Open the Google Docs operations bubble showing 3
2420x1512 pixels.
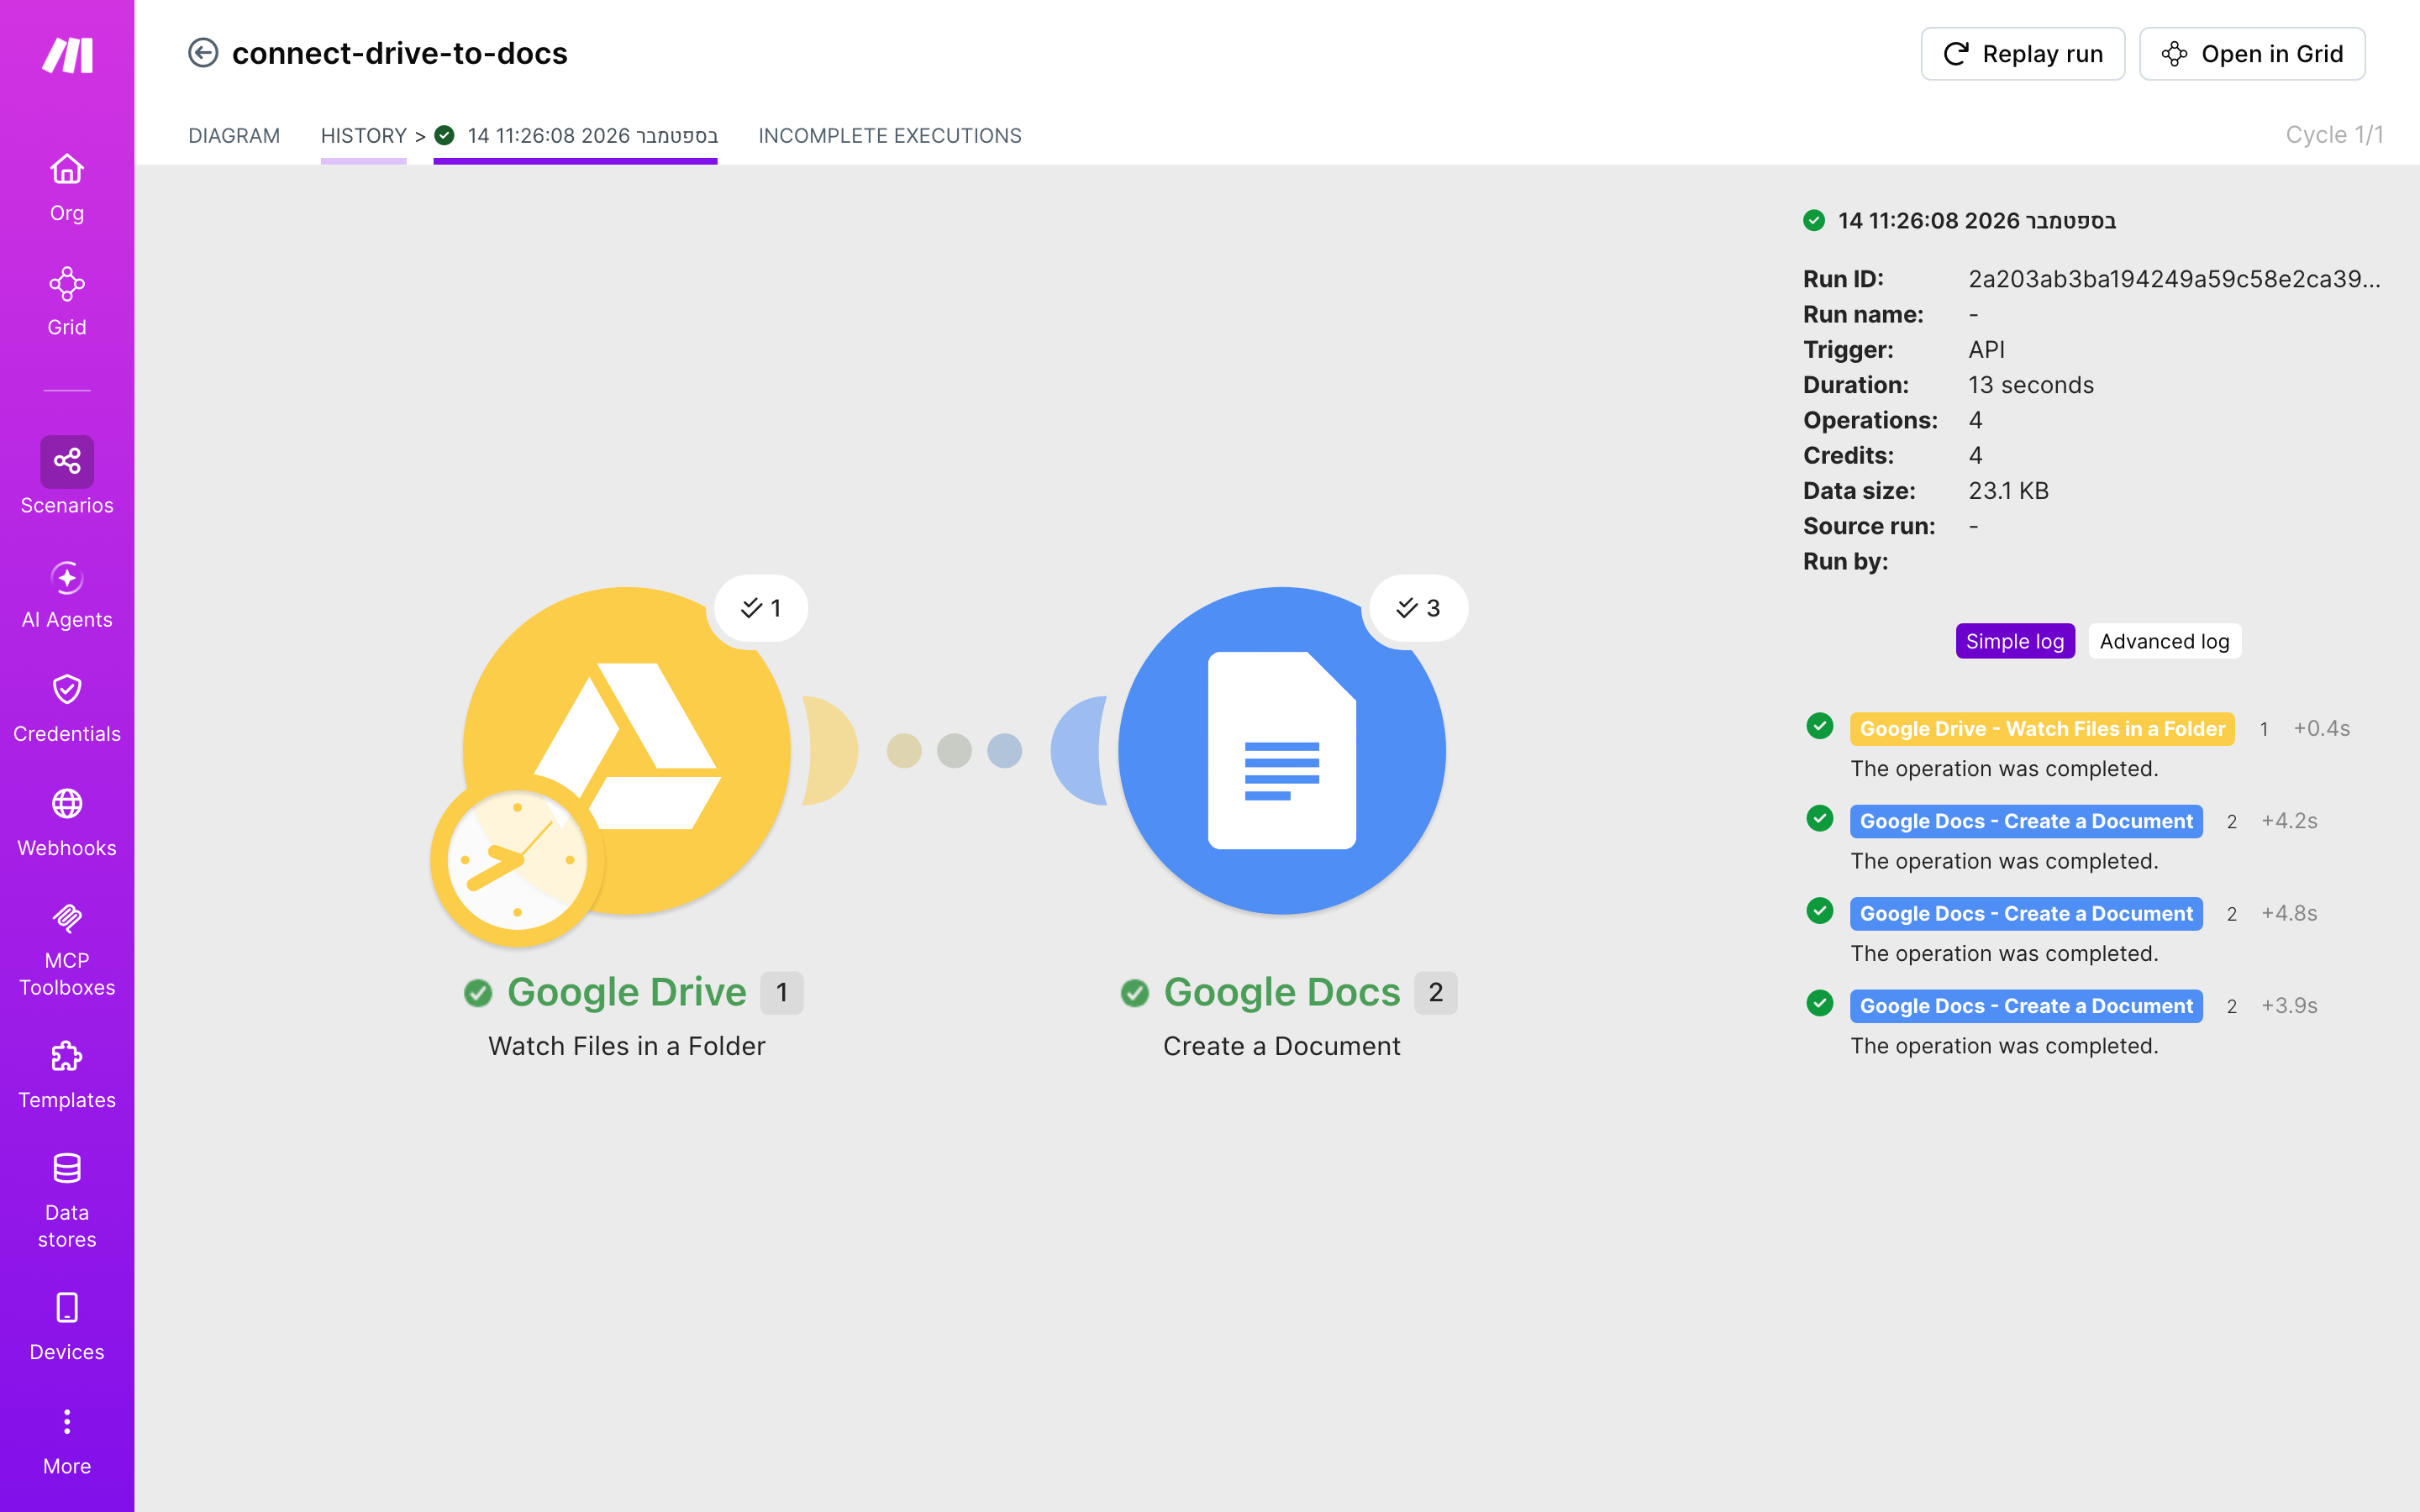[x=1418, y=608]
